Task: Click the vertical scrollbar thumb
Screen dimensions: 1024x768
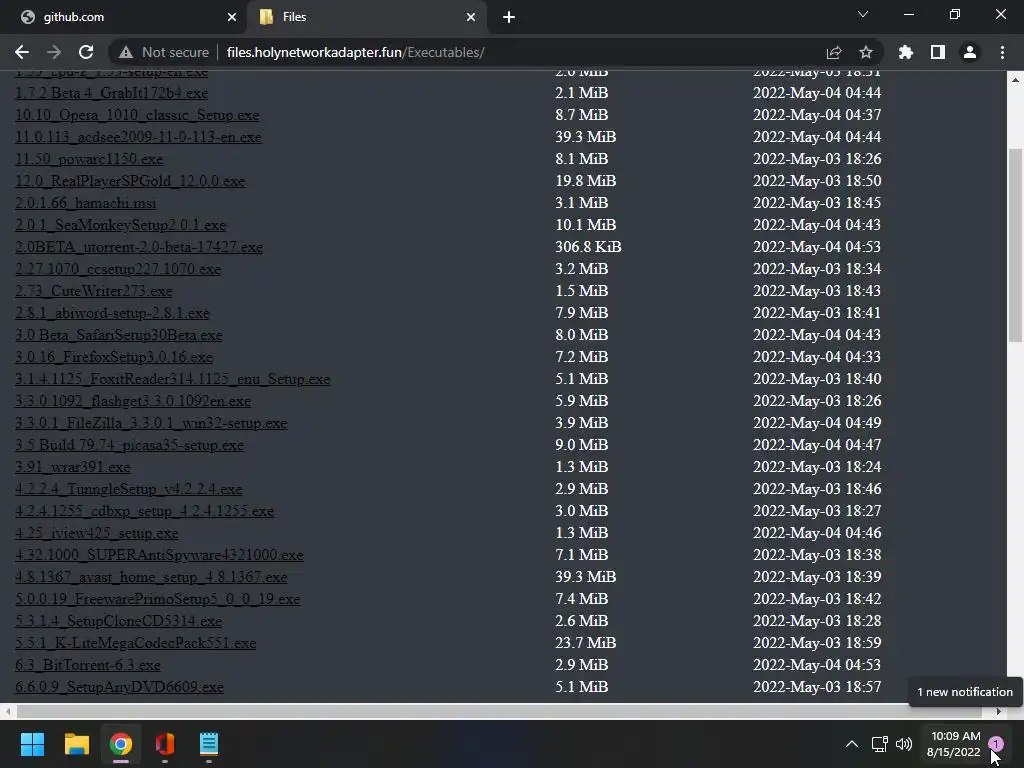Action: pos(1015,245)
